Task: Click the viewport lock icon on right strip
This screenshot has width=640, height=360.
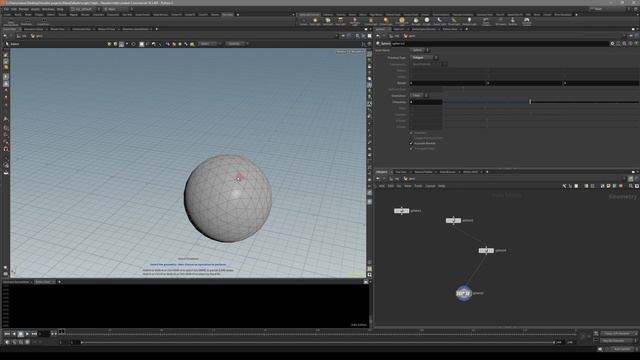Action: tap(369, 67)
